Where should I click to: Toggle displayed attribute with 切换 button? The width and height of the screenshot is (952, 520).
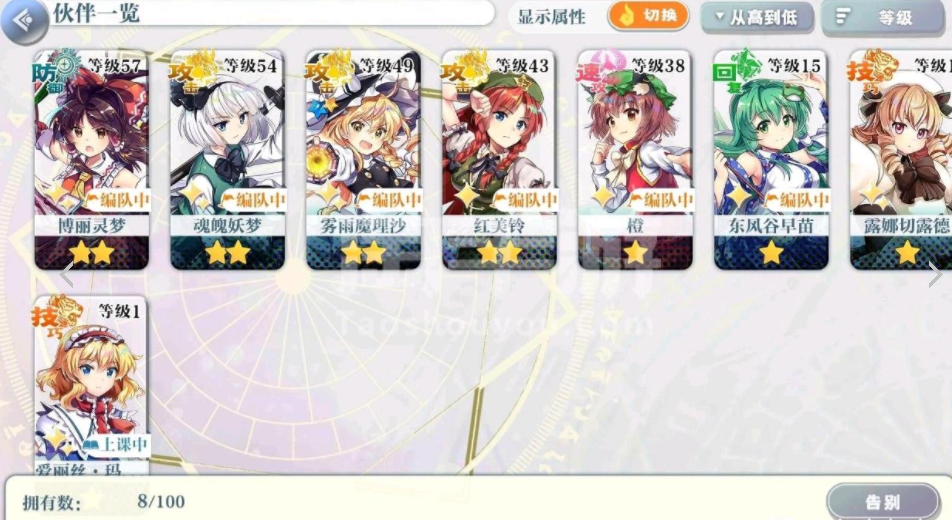[648, 16]
